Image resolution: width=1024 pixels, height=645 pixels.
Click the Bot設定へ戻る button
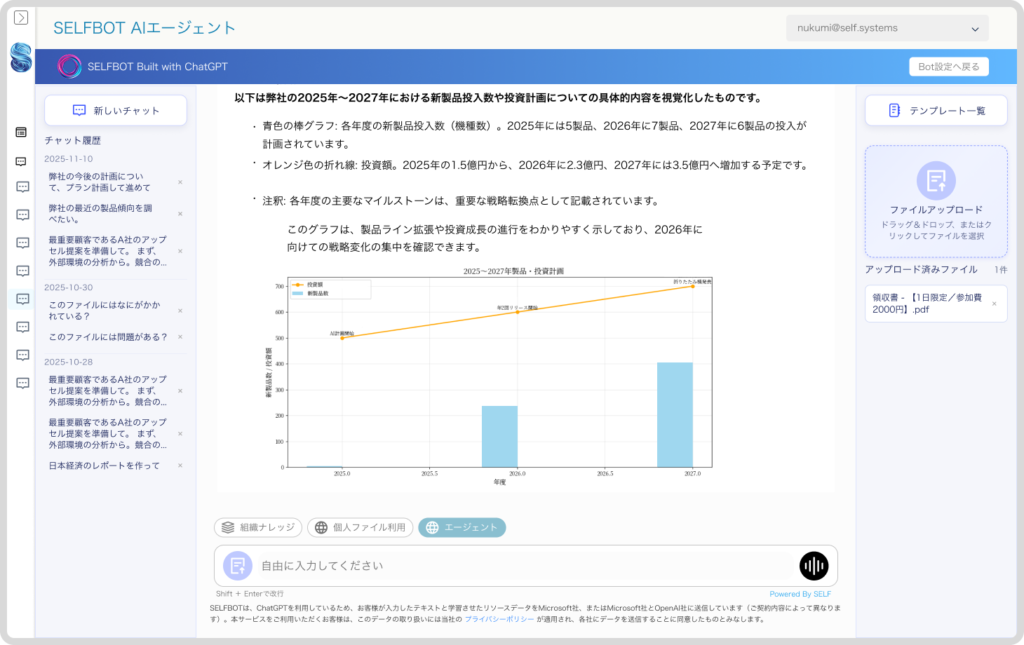[x=948, y=67]
